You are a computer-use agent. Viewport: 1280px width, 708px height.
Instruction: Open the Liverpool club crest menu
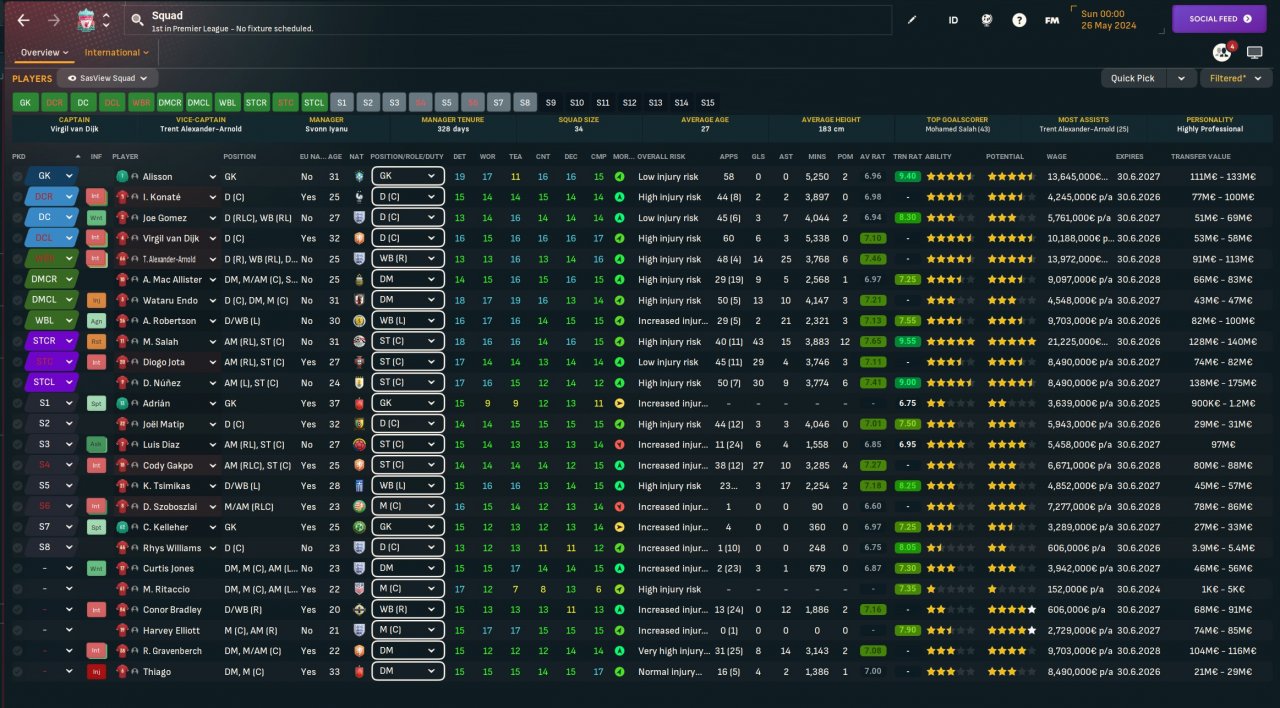[x=87, y=20]
